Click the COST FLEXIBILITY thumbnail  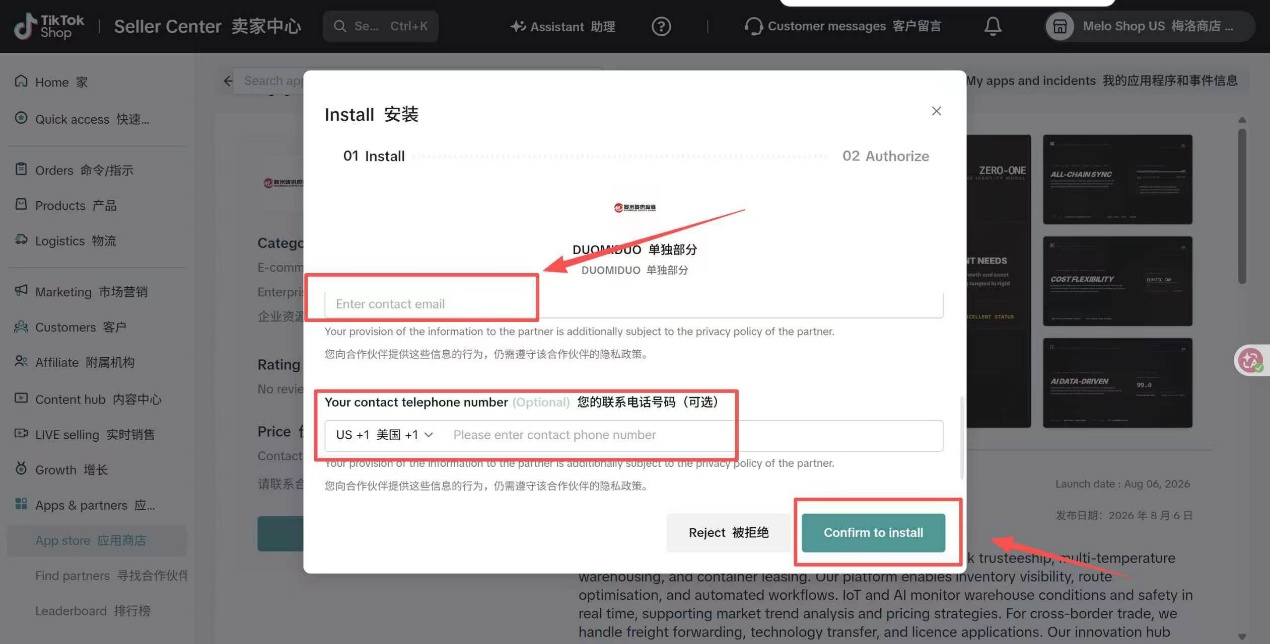click(1117, 281)
